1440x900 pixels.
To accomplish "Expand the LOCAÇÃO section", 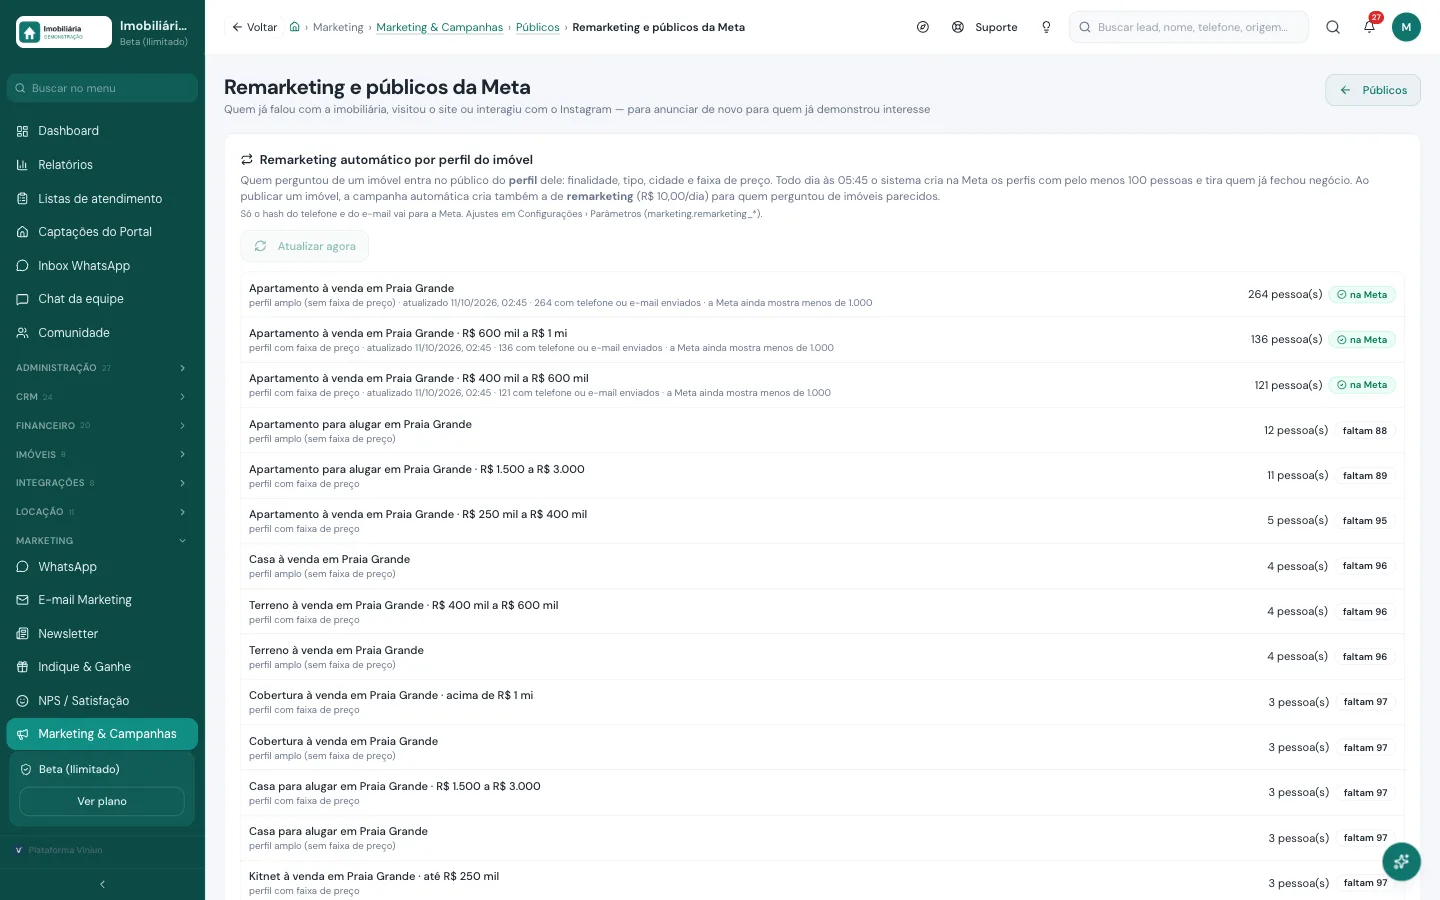I will point(102,512).
